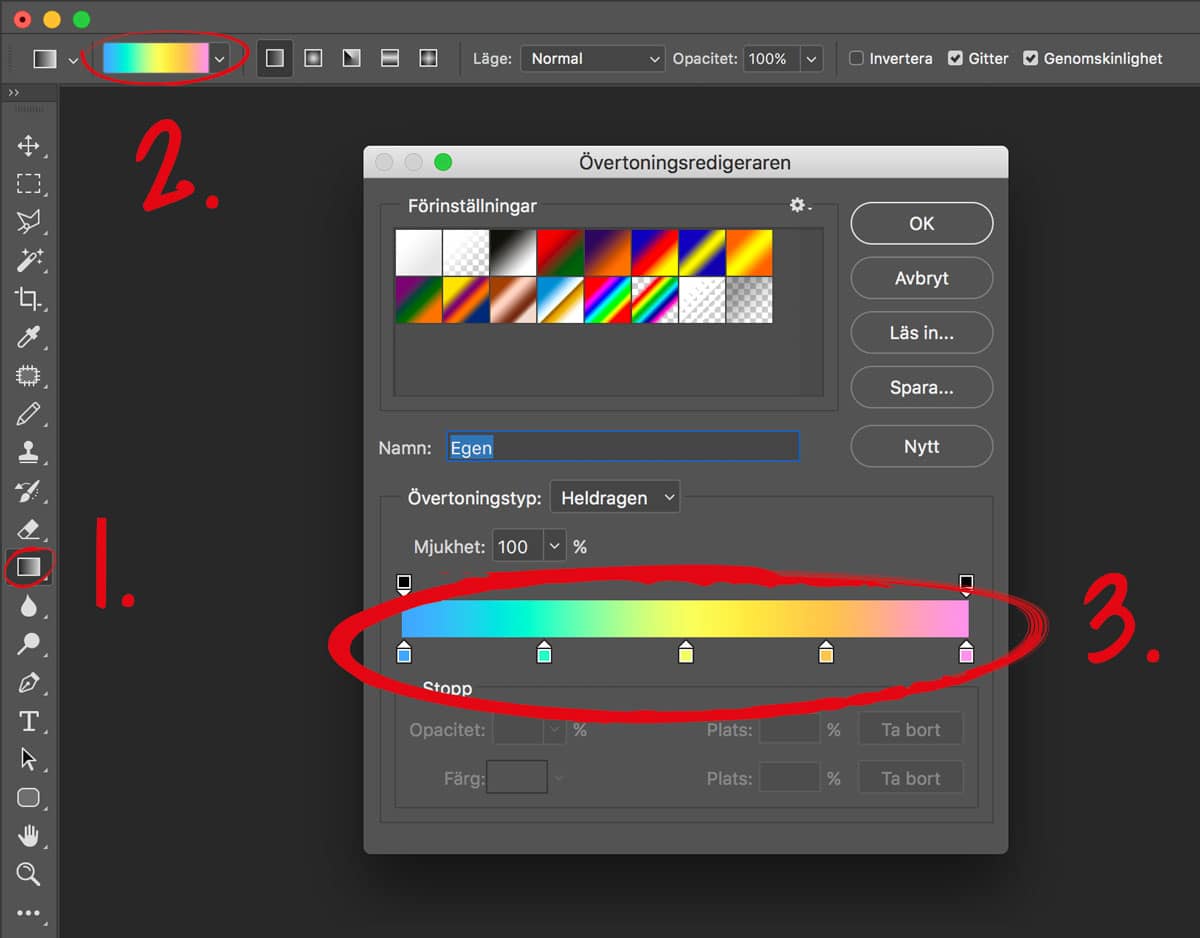Select the teal color stop
The image size is (1200, 938).
[x=544, y=653]
